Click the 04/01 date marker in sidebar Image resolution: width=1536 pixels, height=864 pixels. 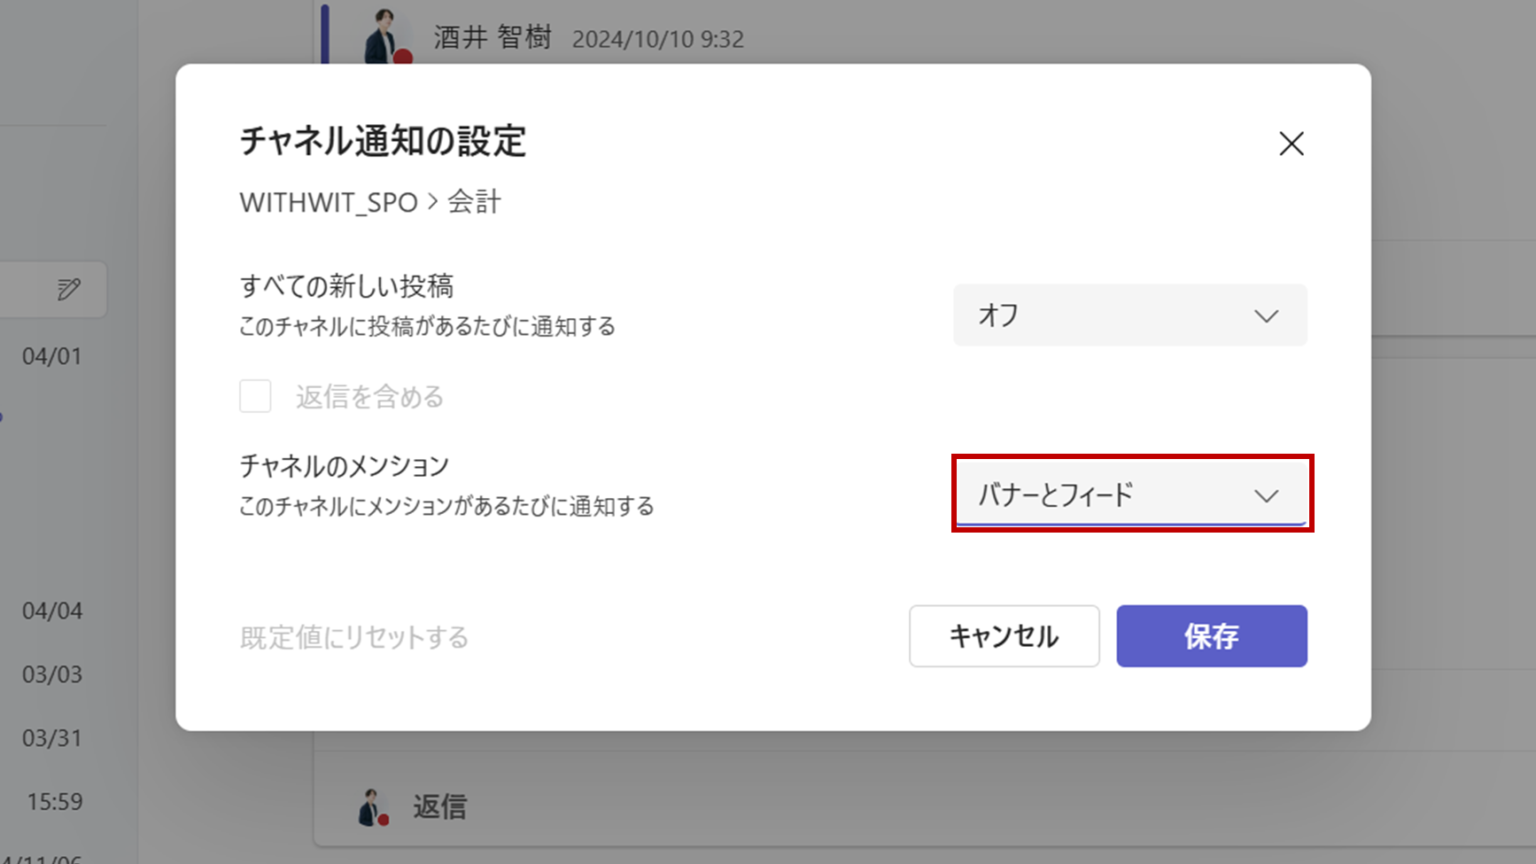click(x=53, y=355)
